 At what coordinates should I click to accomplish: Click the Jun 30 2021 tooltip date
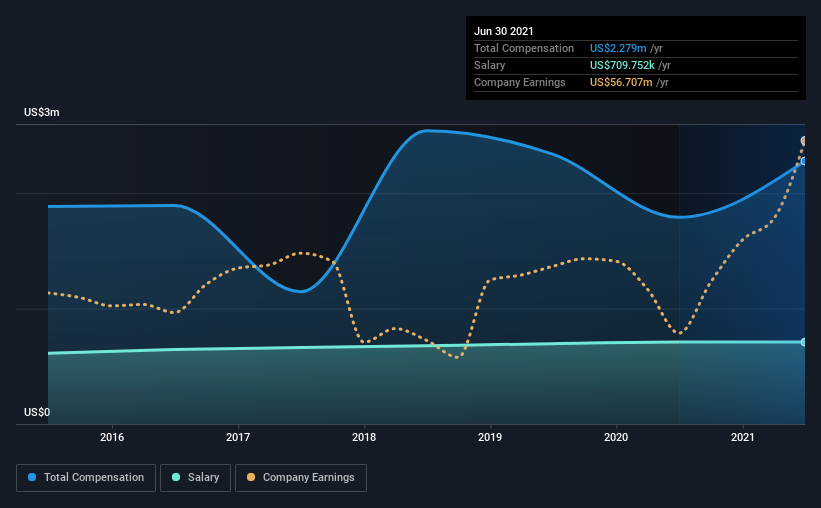[504, 31]
